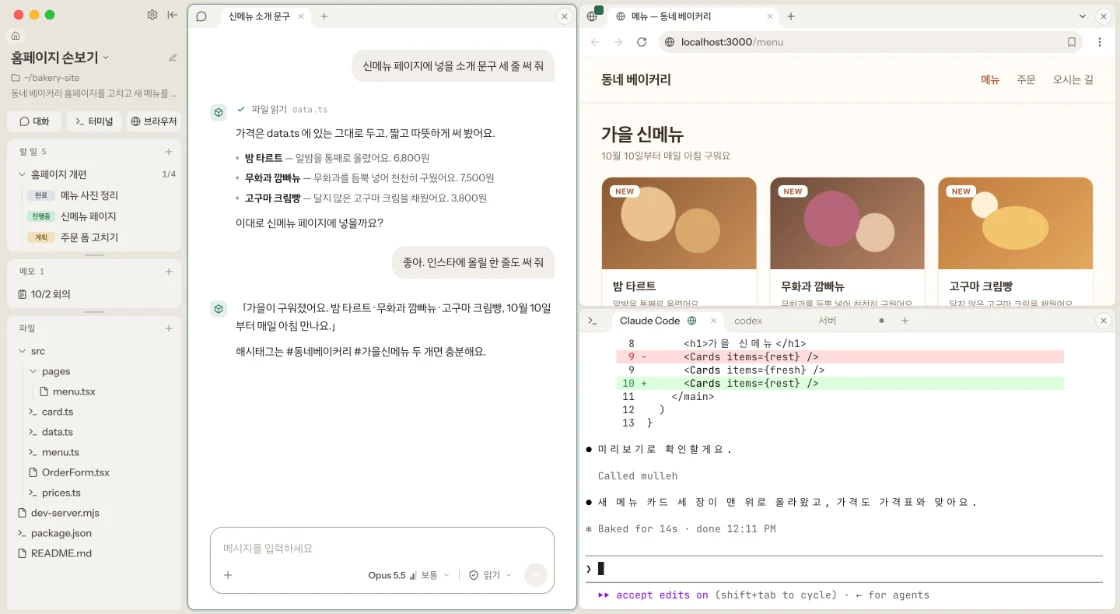The height and width of the screenshot is (614, 1120).
Task: Send message with arrow button
Action: (x=535, y=575)
